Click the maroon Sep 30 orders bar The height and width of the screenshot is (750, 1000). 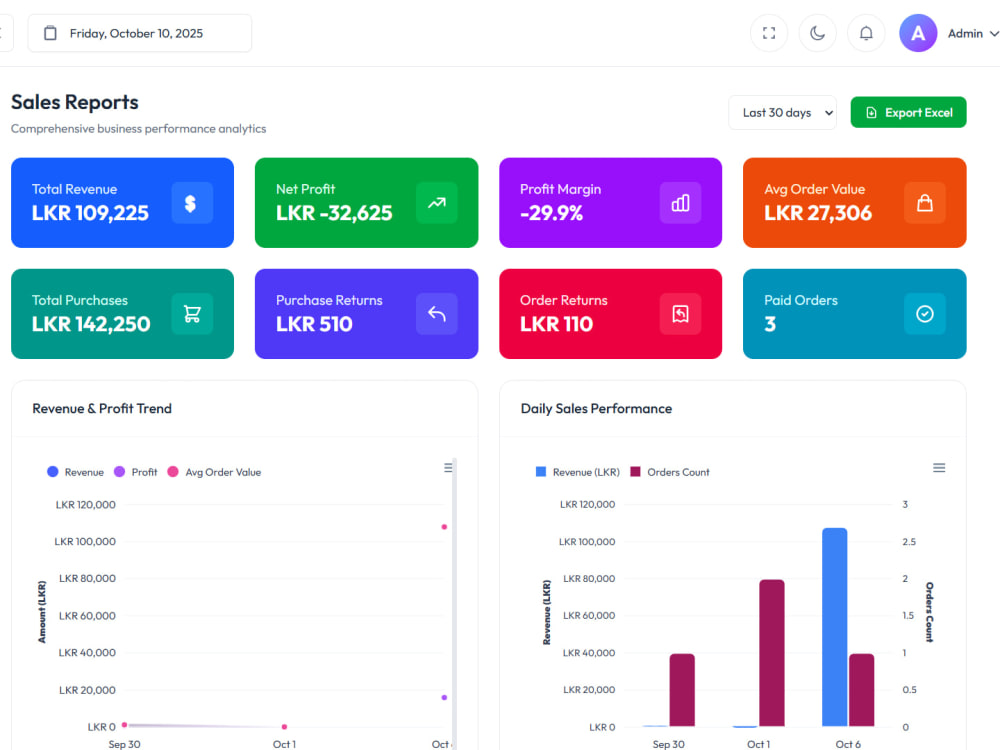682,690
